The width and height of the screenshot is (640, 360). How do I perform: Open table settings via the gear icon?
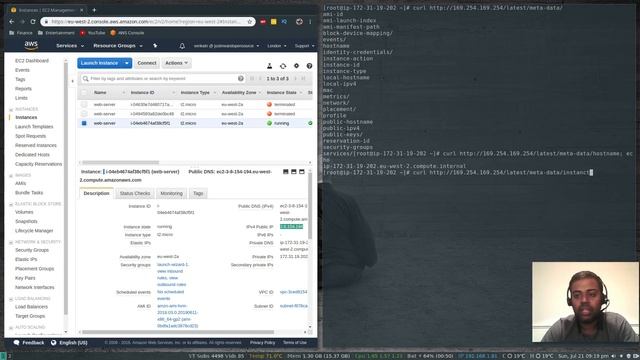[x=296, y=66]
